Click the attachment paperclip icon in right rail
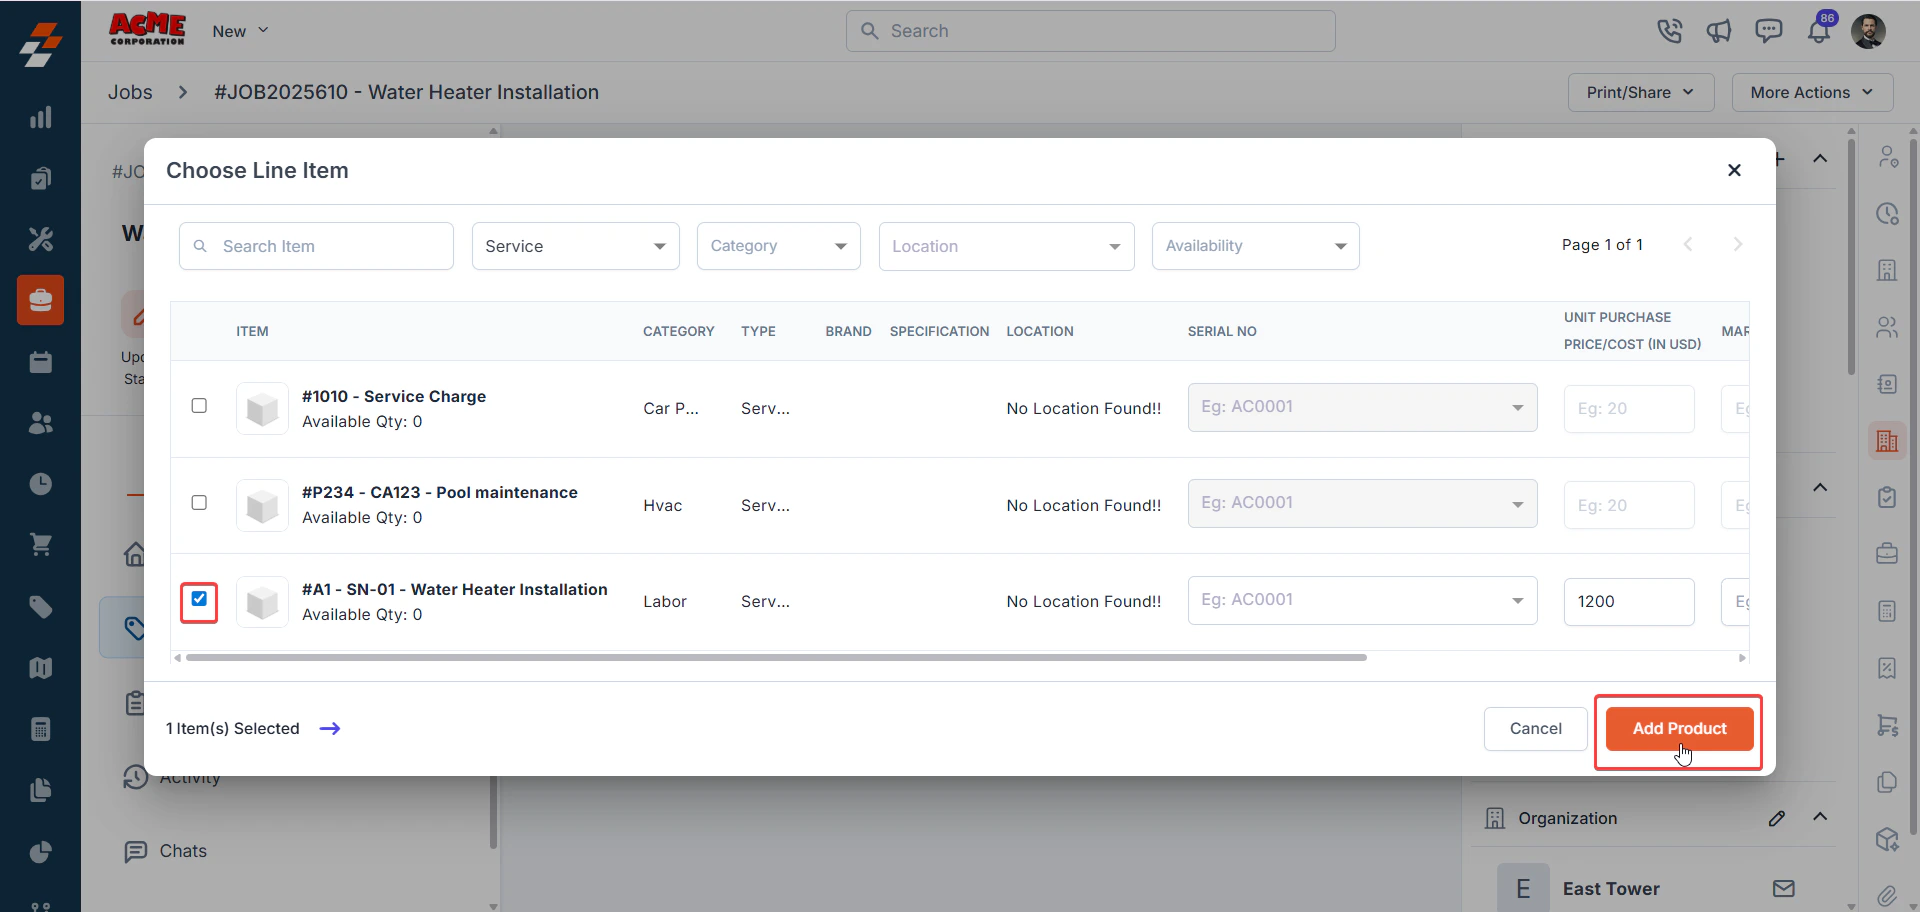Image resolution: width=1920 pixels, height=912 pixels. click(1887, 895)
